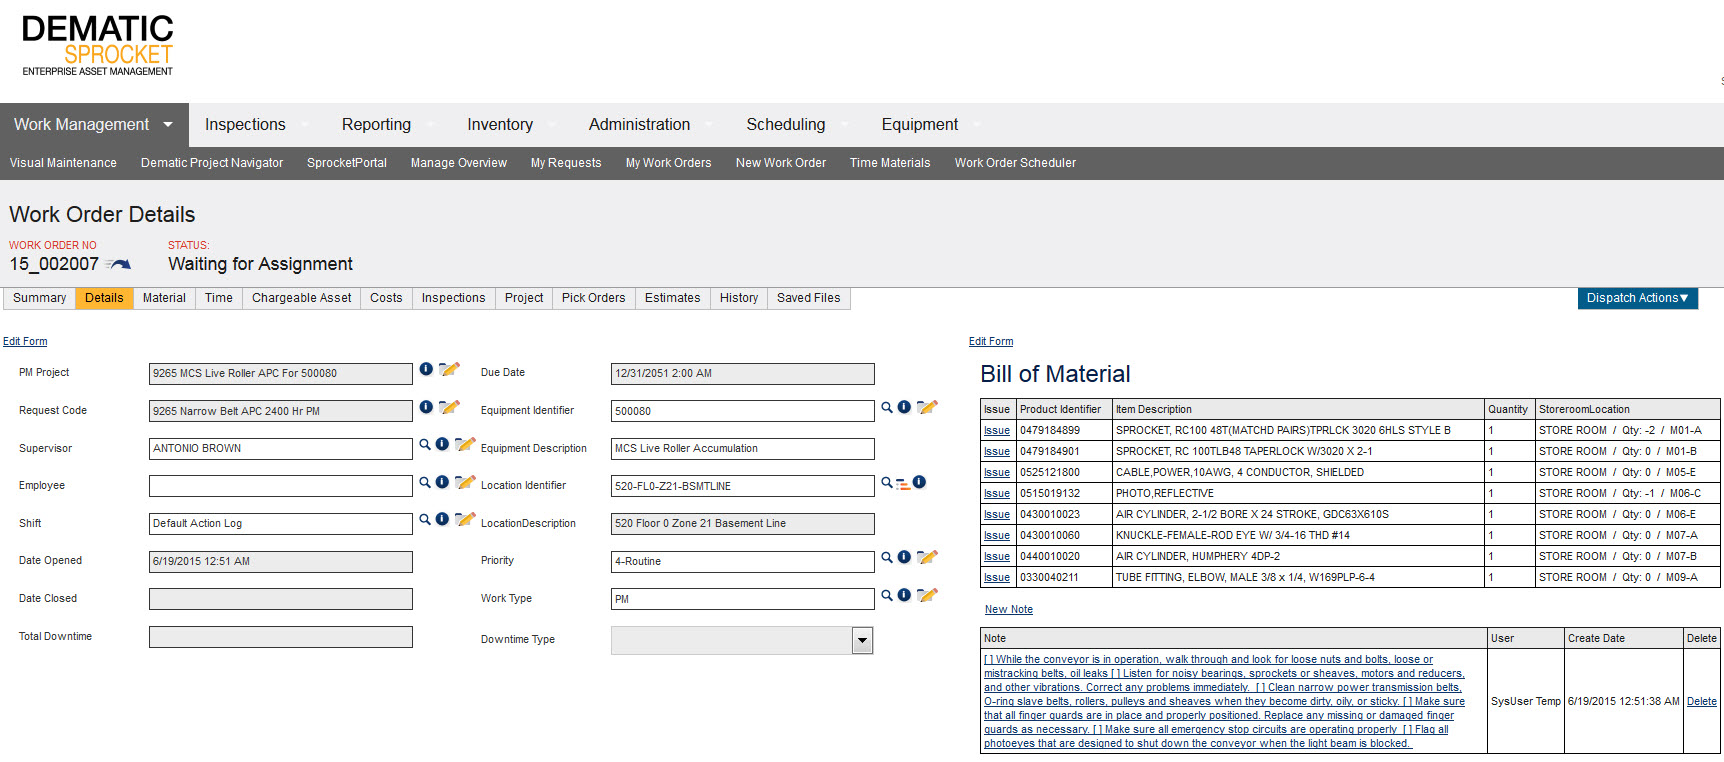Open the Inspections main menu
The height and width of the screenshot is (762, 1724).
(x=245, y=125)
